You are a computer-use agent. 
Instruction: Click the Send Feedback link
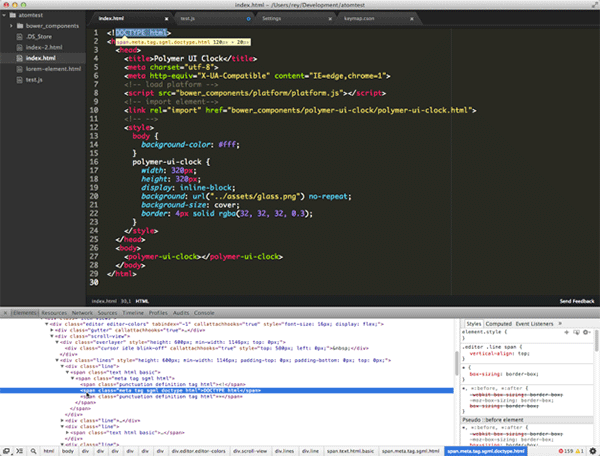coord(578,300)
